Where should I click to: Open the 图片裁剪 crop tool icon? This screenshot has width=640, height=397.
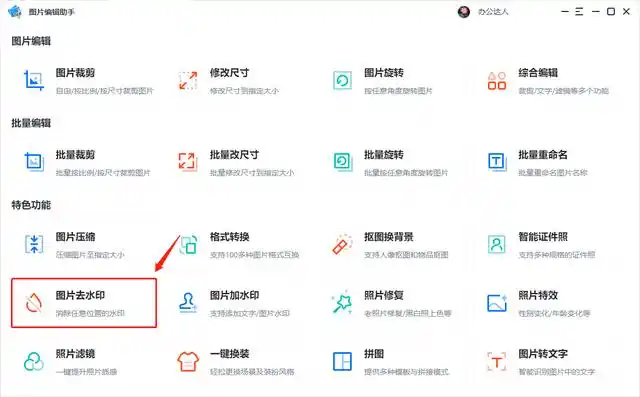click(x=34, y=80)
